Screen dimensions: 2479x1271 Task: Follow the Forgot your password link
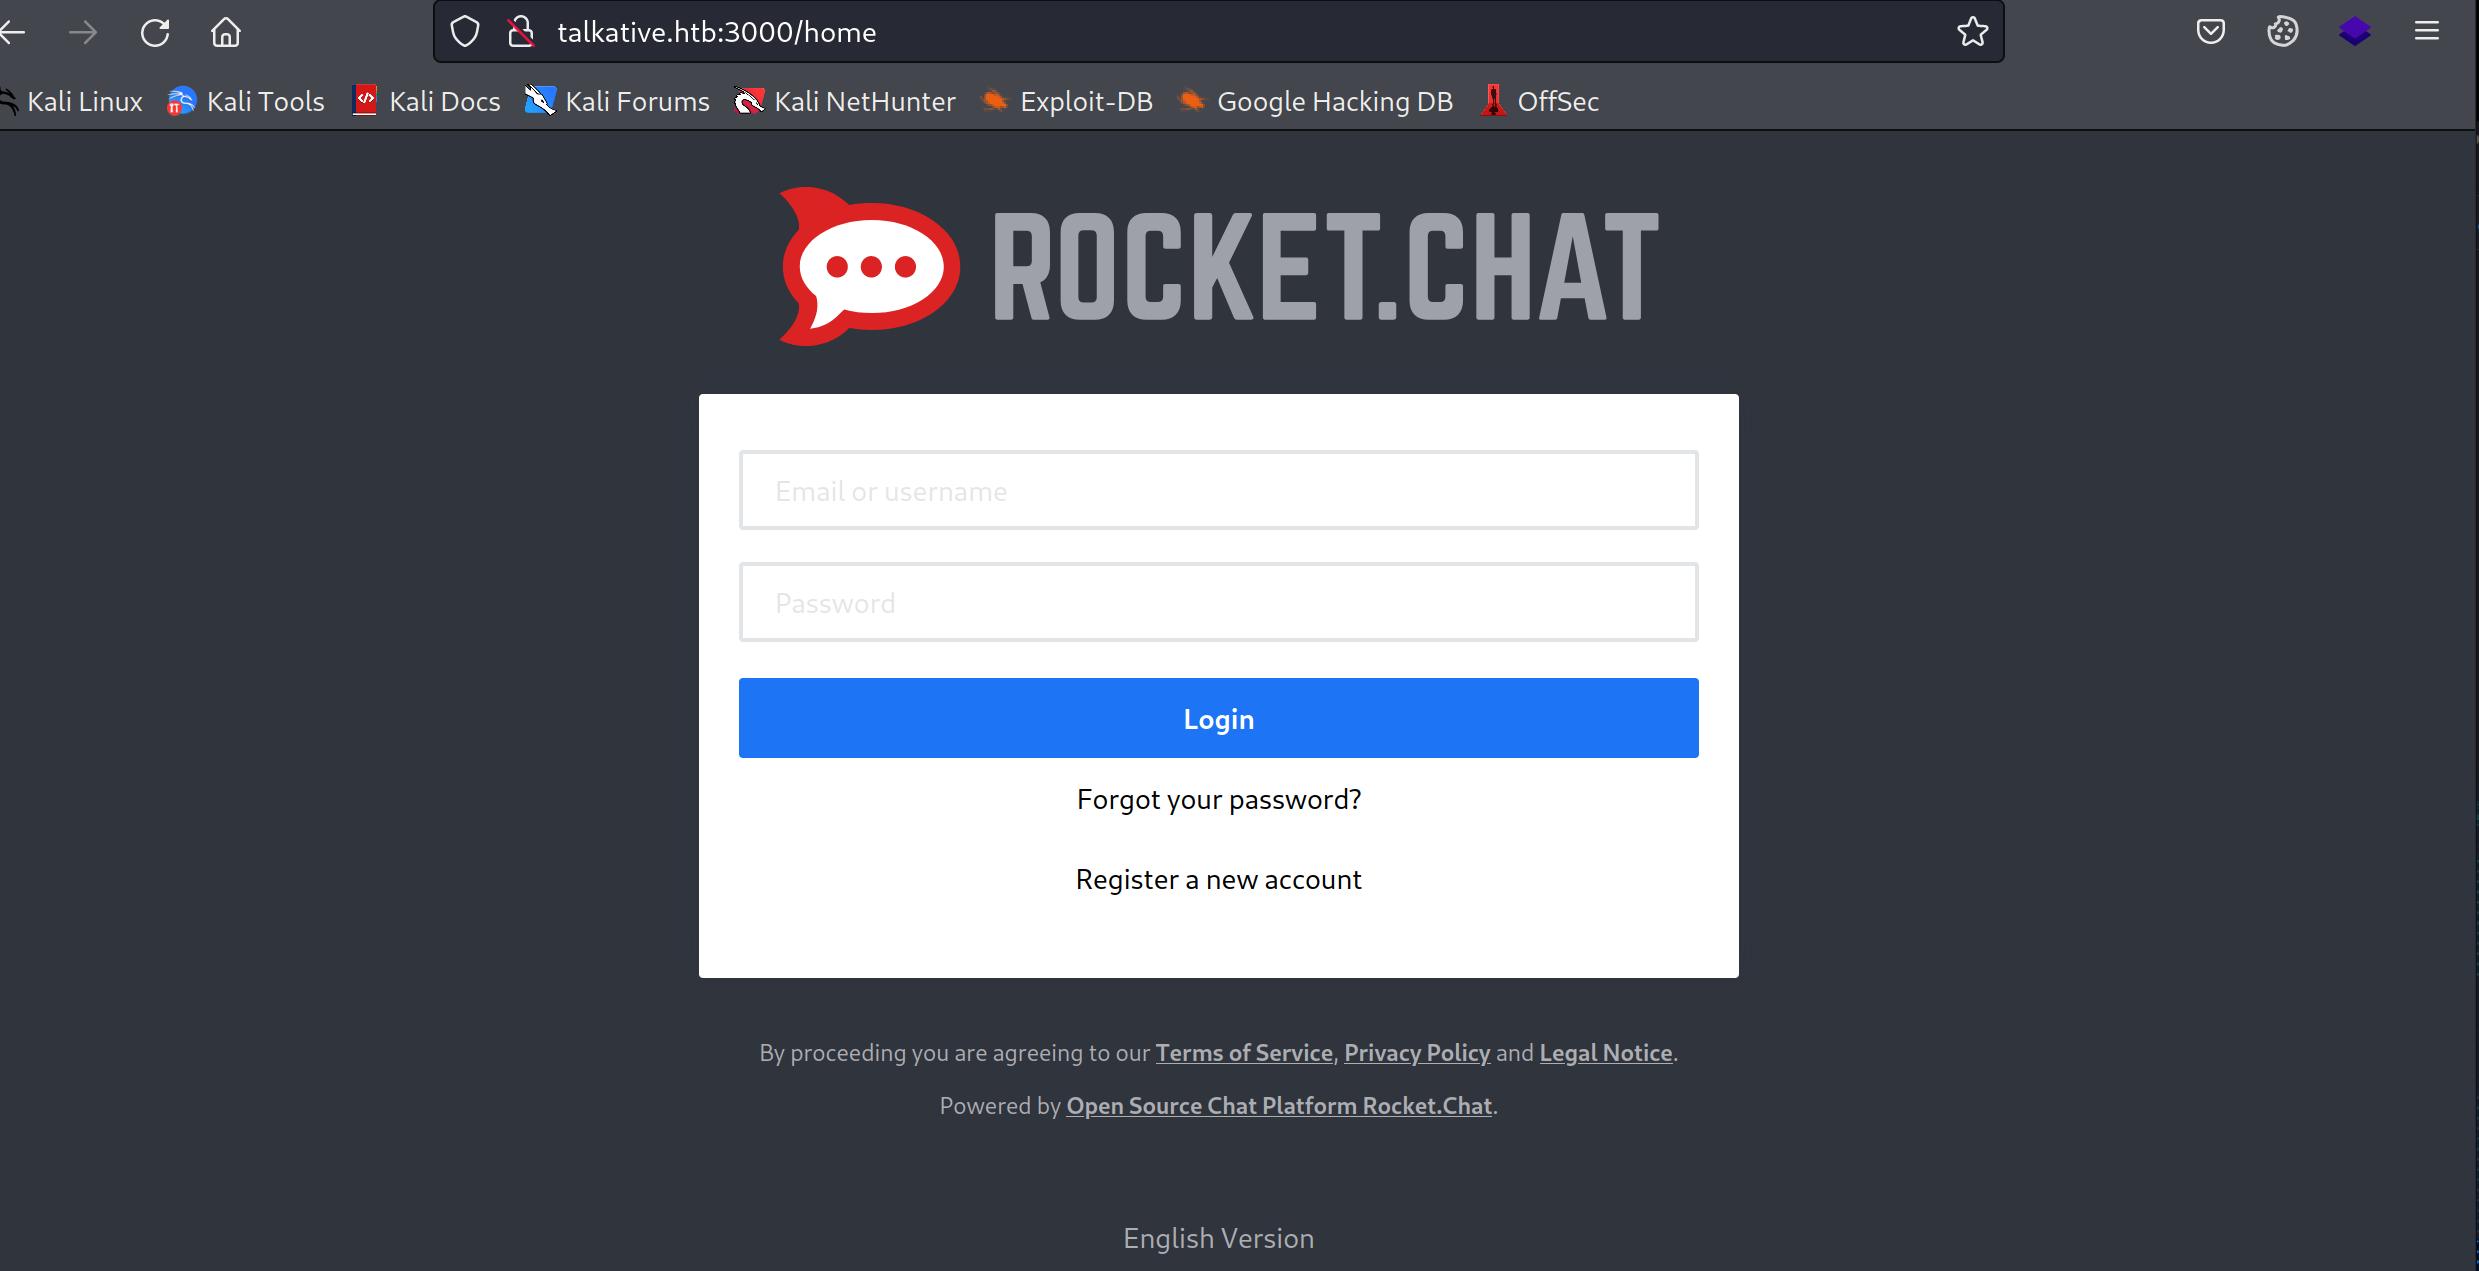[1218, 799]
